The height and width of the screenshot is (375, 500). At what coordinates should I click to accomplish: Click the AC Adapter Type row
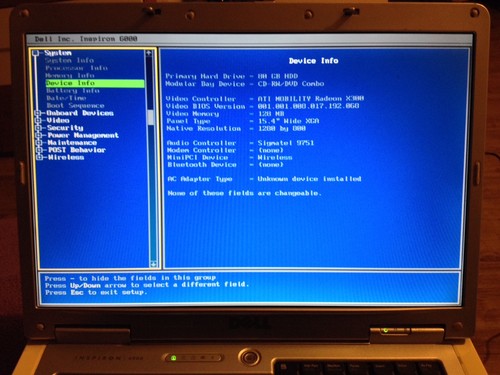[264, 179]
